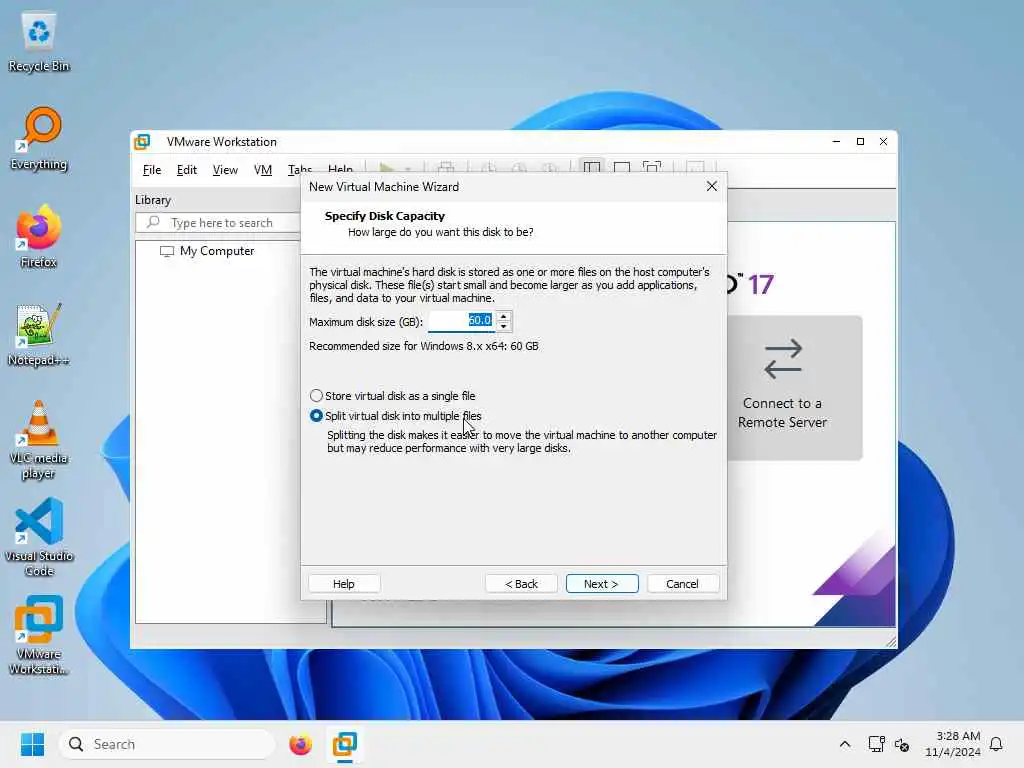Open the View menu
1024x768 pixels.
(x=225, y=170)
